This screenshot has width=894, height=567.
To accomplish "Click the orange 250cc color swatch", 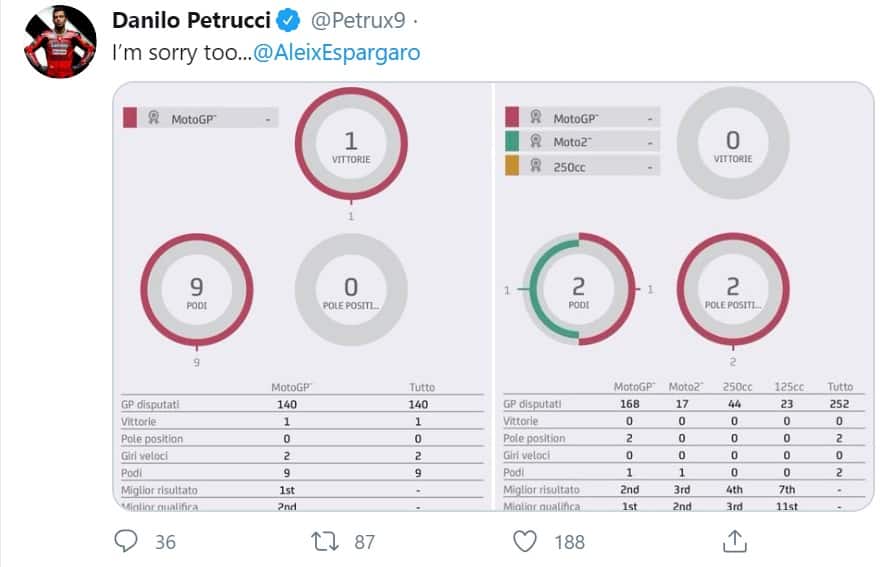I will tap(513, 166).
